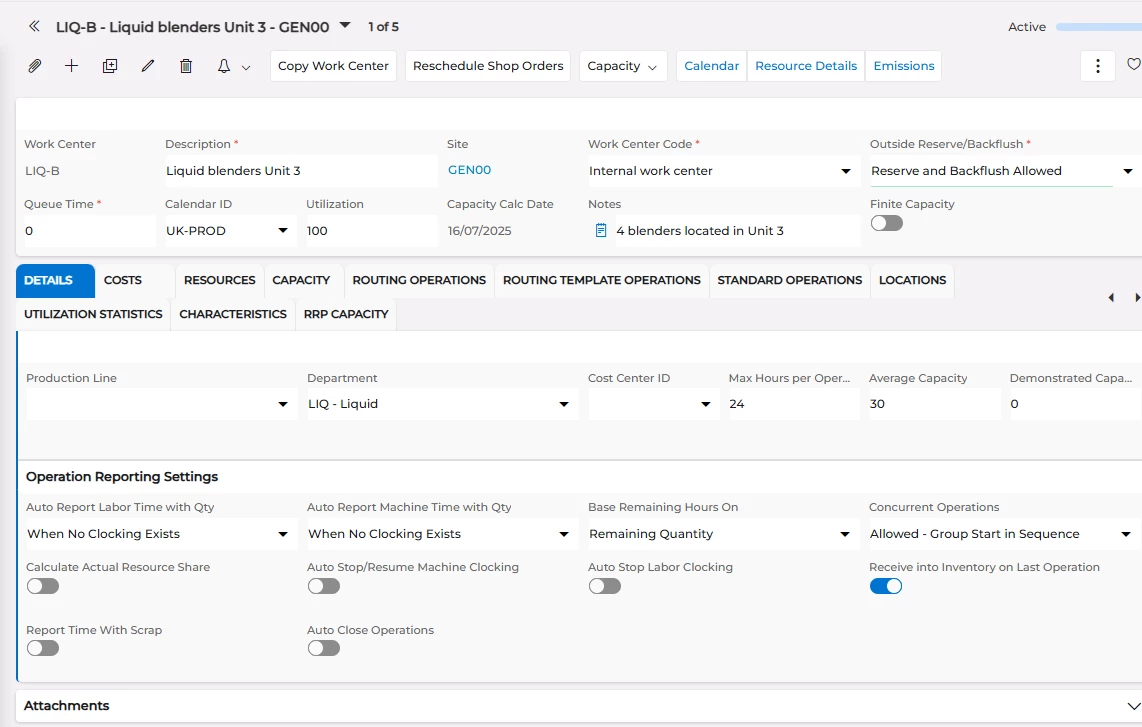Open Auto Report Labor Time dropdown

(283, 535)
